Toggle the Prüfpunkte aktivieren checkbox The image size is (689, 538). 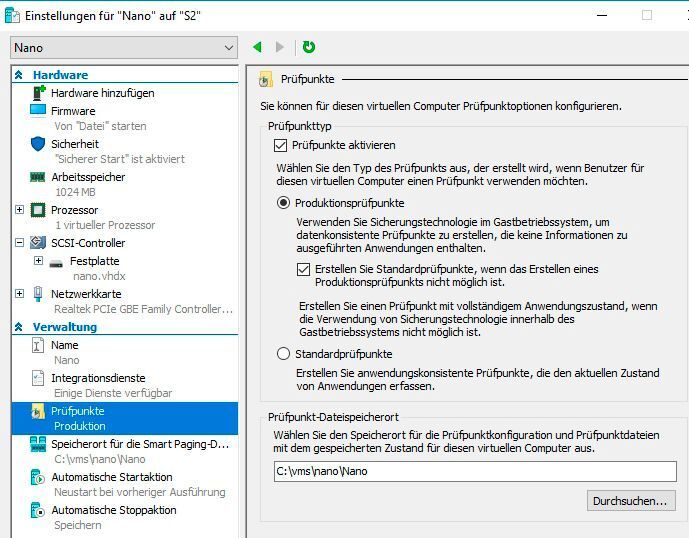coord(280,145)
